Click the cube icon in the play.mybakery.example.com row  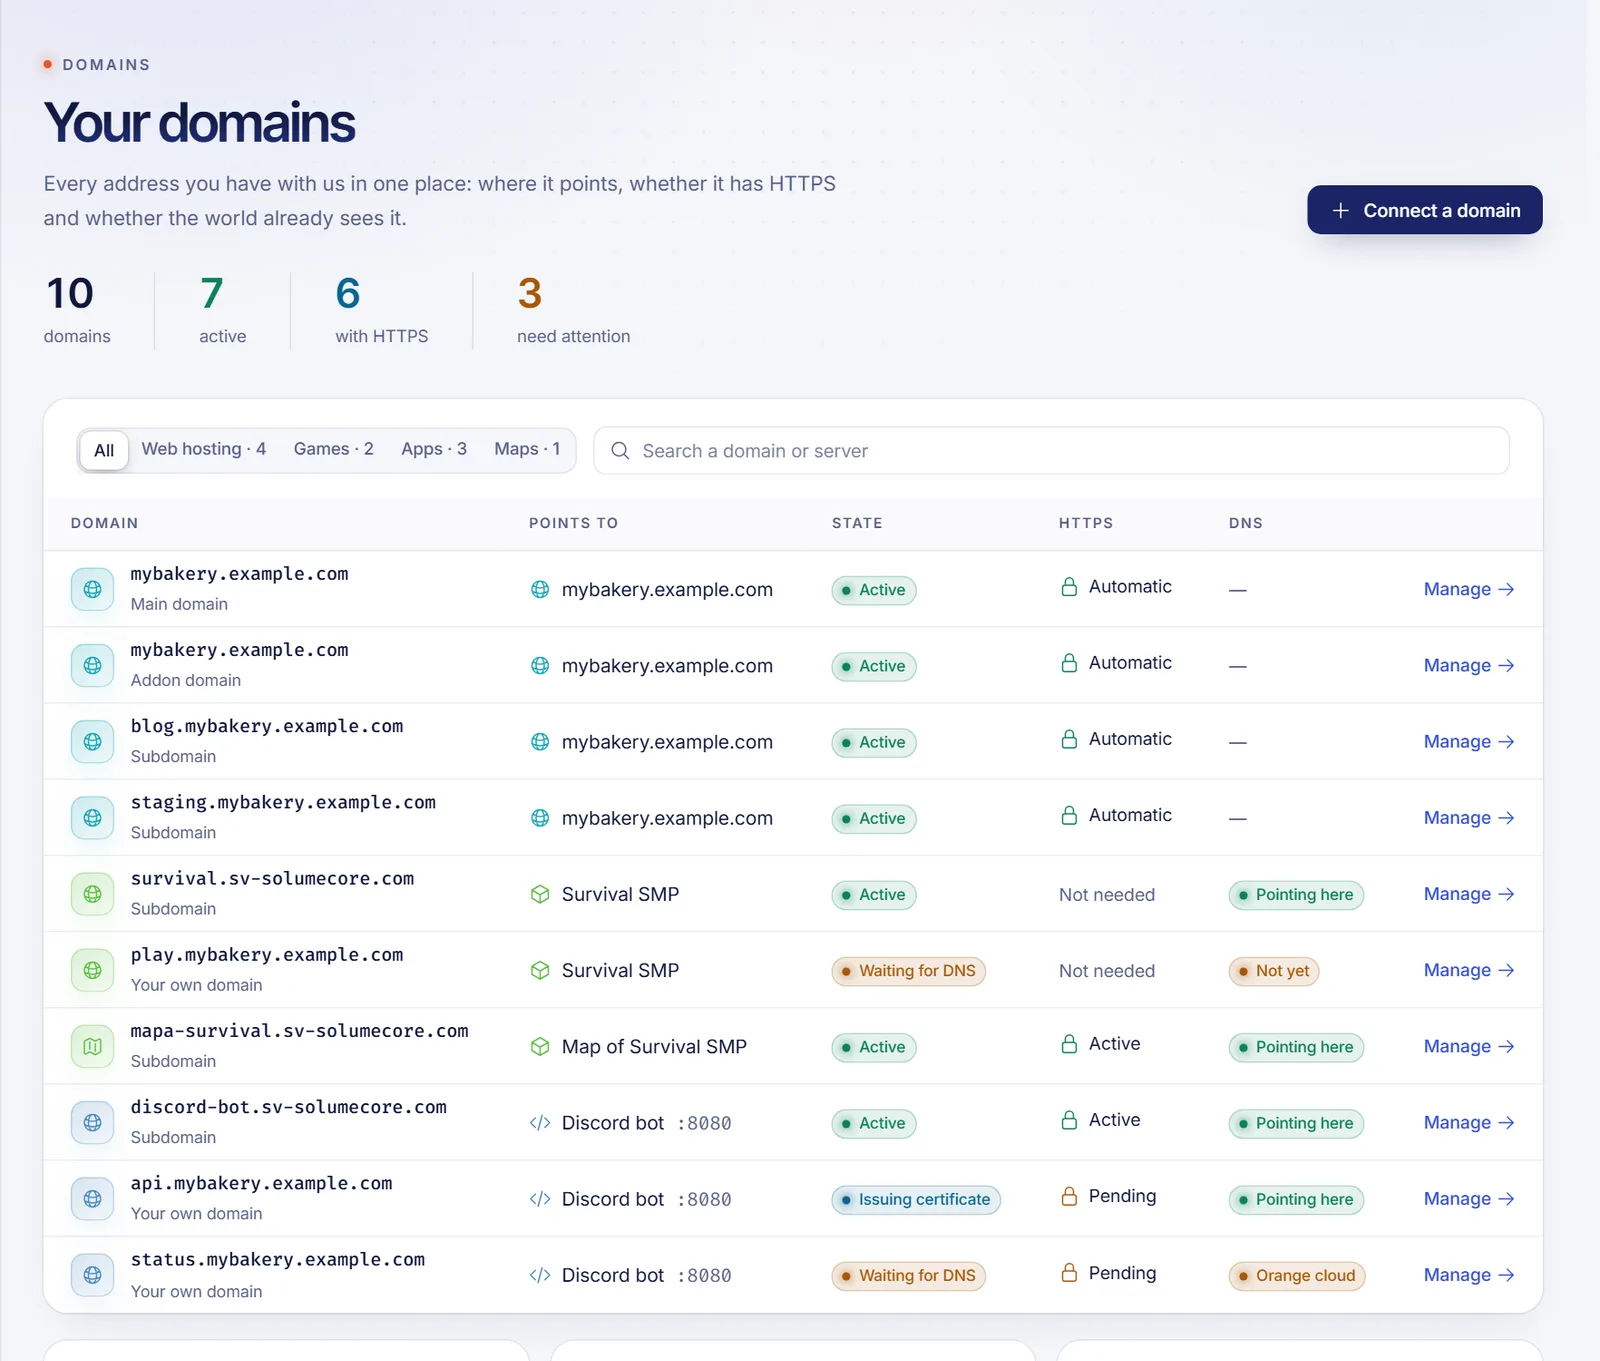[540, 970]
